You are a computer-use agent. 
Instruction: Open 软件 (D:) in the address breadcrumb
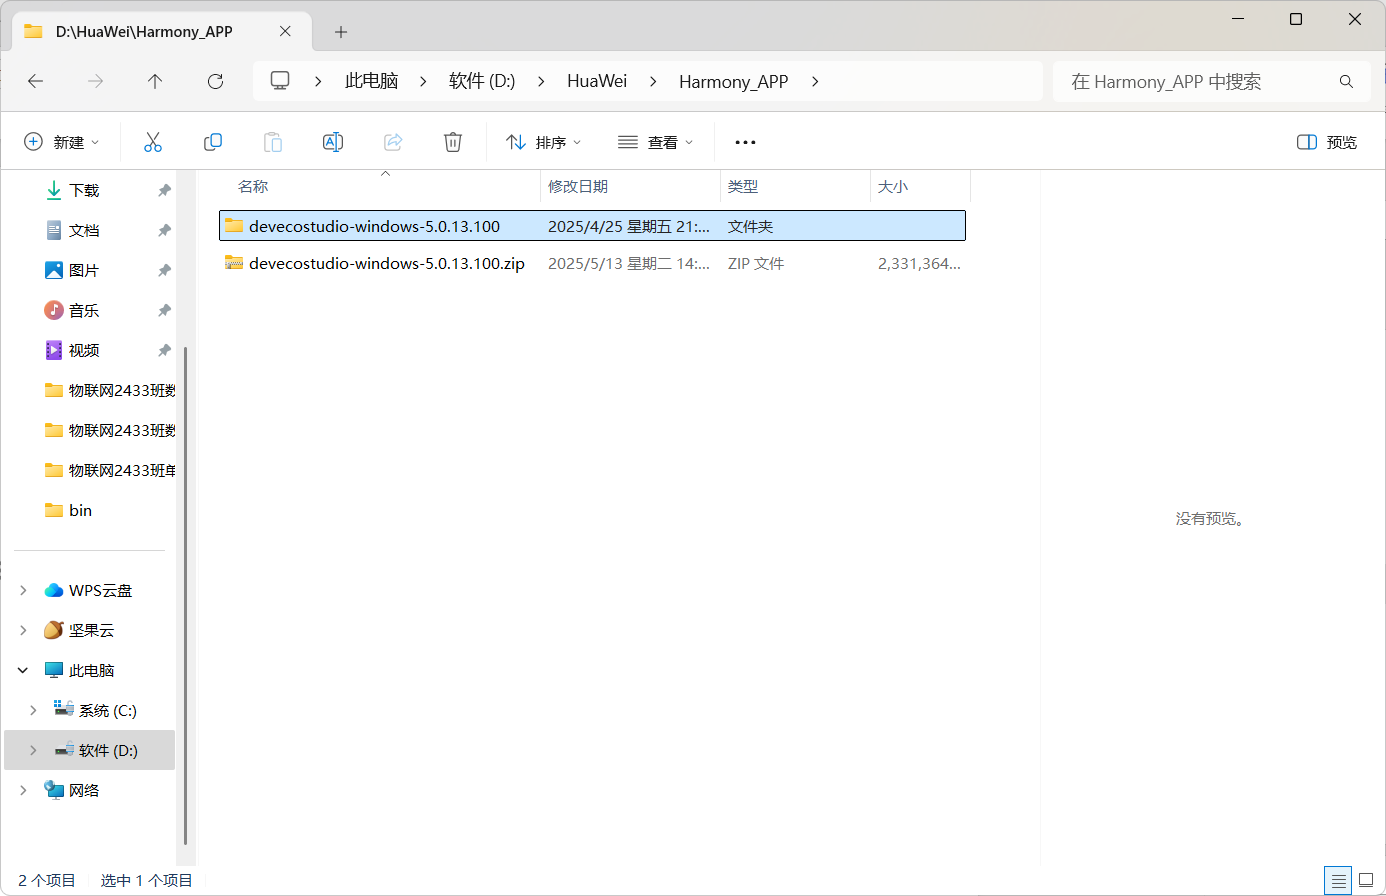(x=482, y=81)
